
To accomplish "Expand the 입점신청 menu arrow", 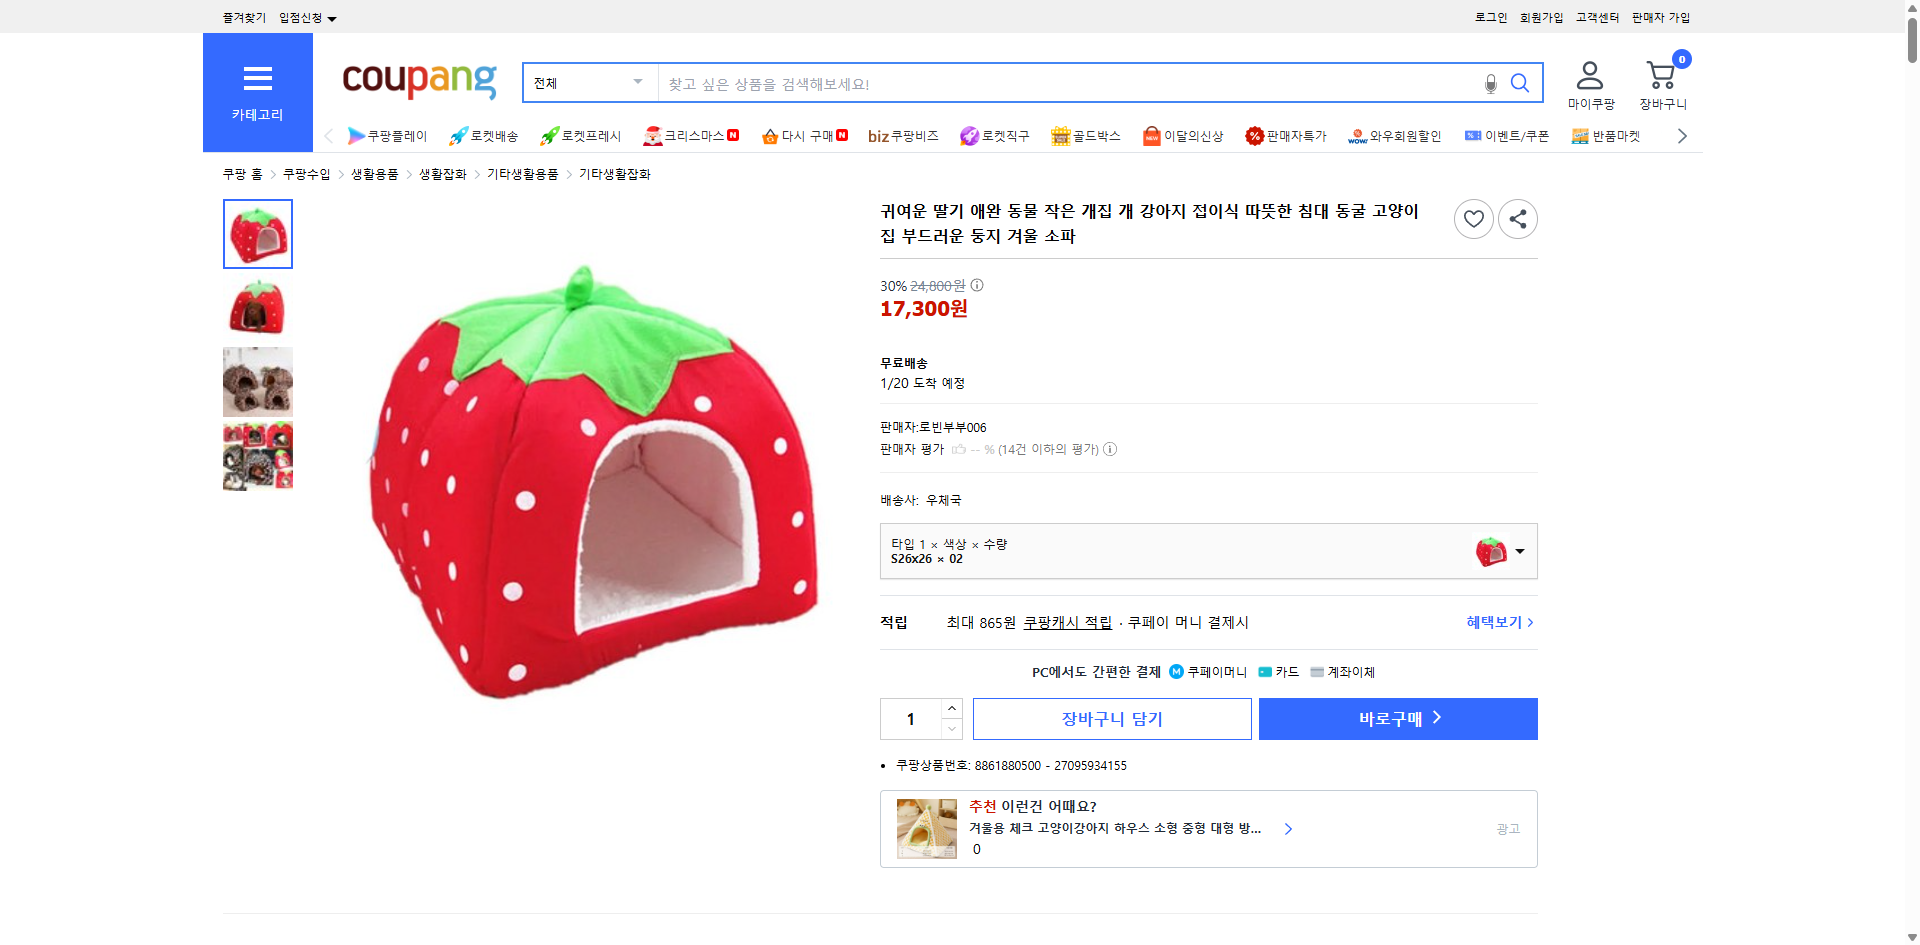I will pyautogui.click(x=333, y=17).
